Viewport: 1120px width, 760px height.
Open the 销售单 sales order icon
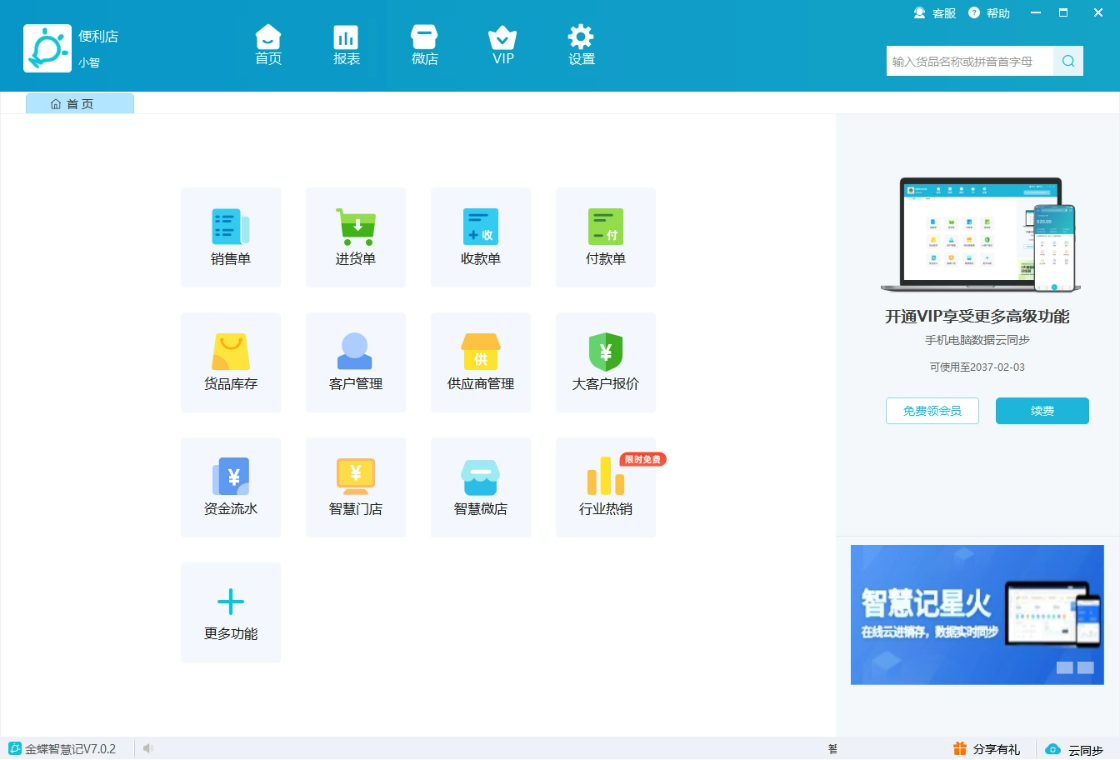231,228
